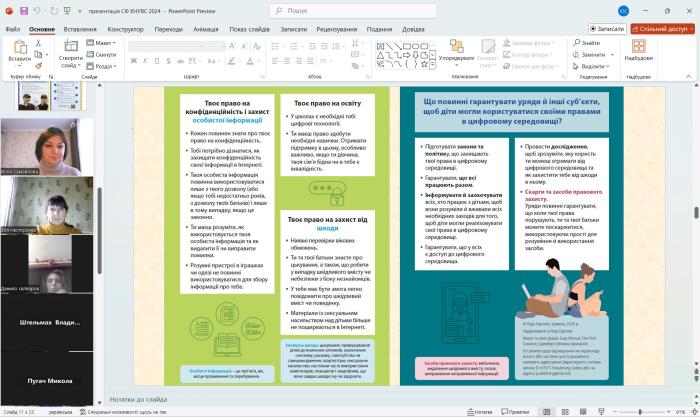Click the Надбудови (Add-ins) icon

(x=638, y=48)
